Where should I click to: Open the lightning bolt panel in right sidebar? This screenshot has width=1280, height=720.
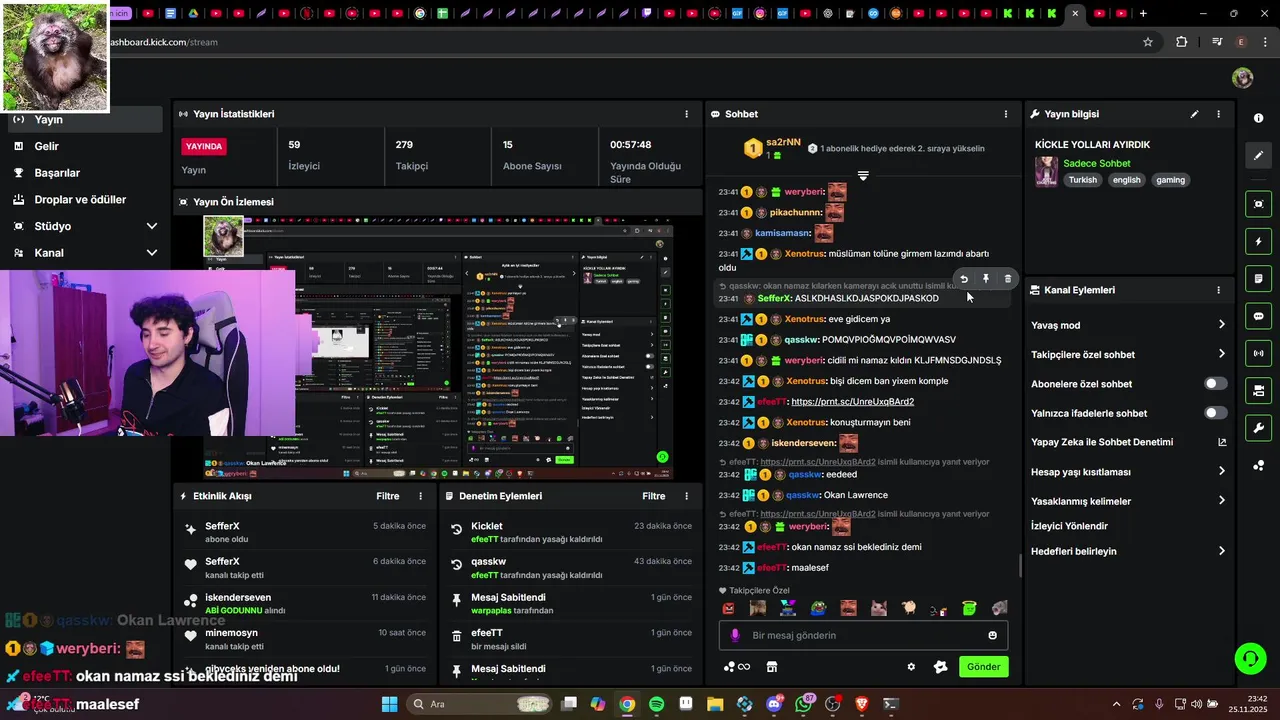1258,242
